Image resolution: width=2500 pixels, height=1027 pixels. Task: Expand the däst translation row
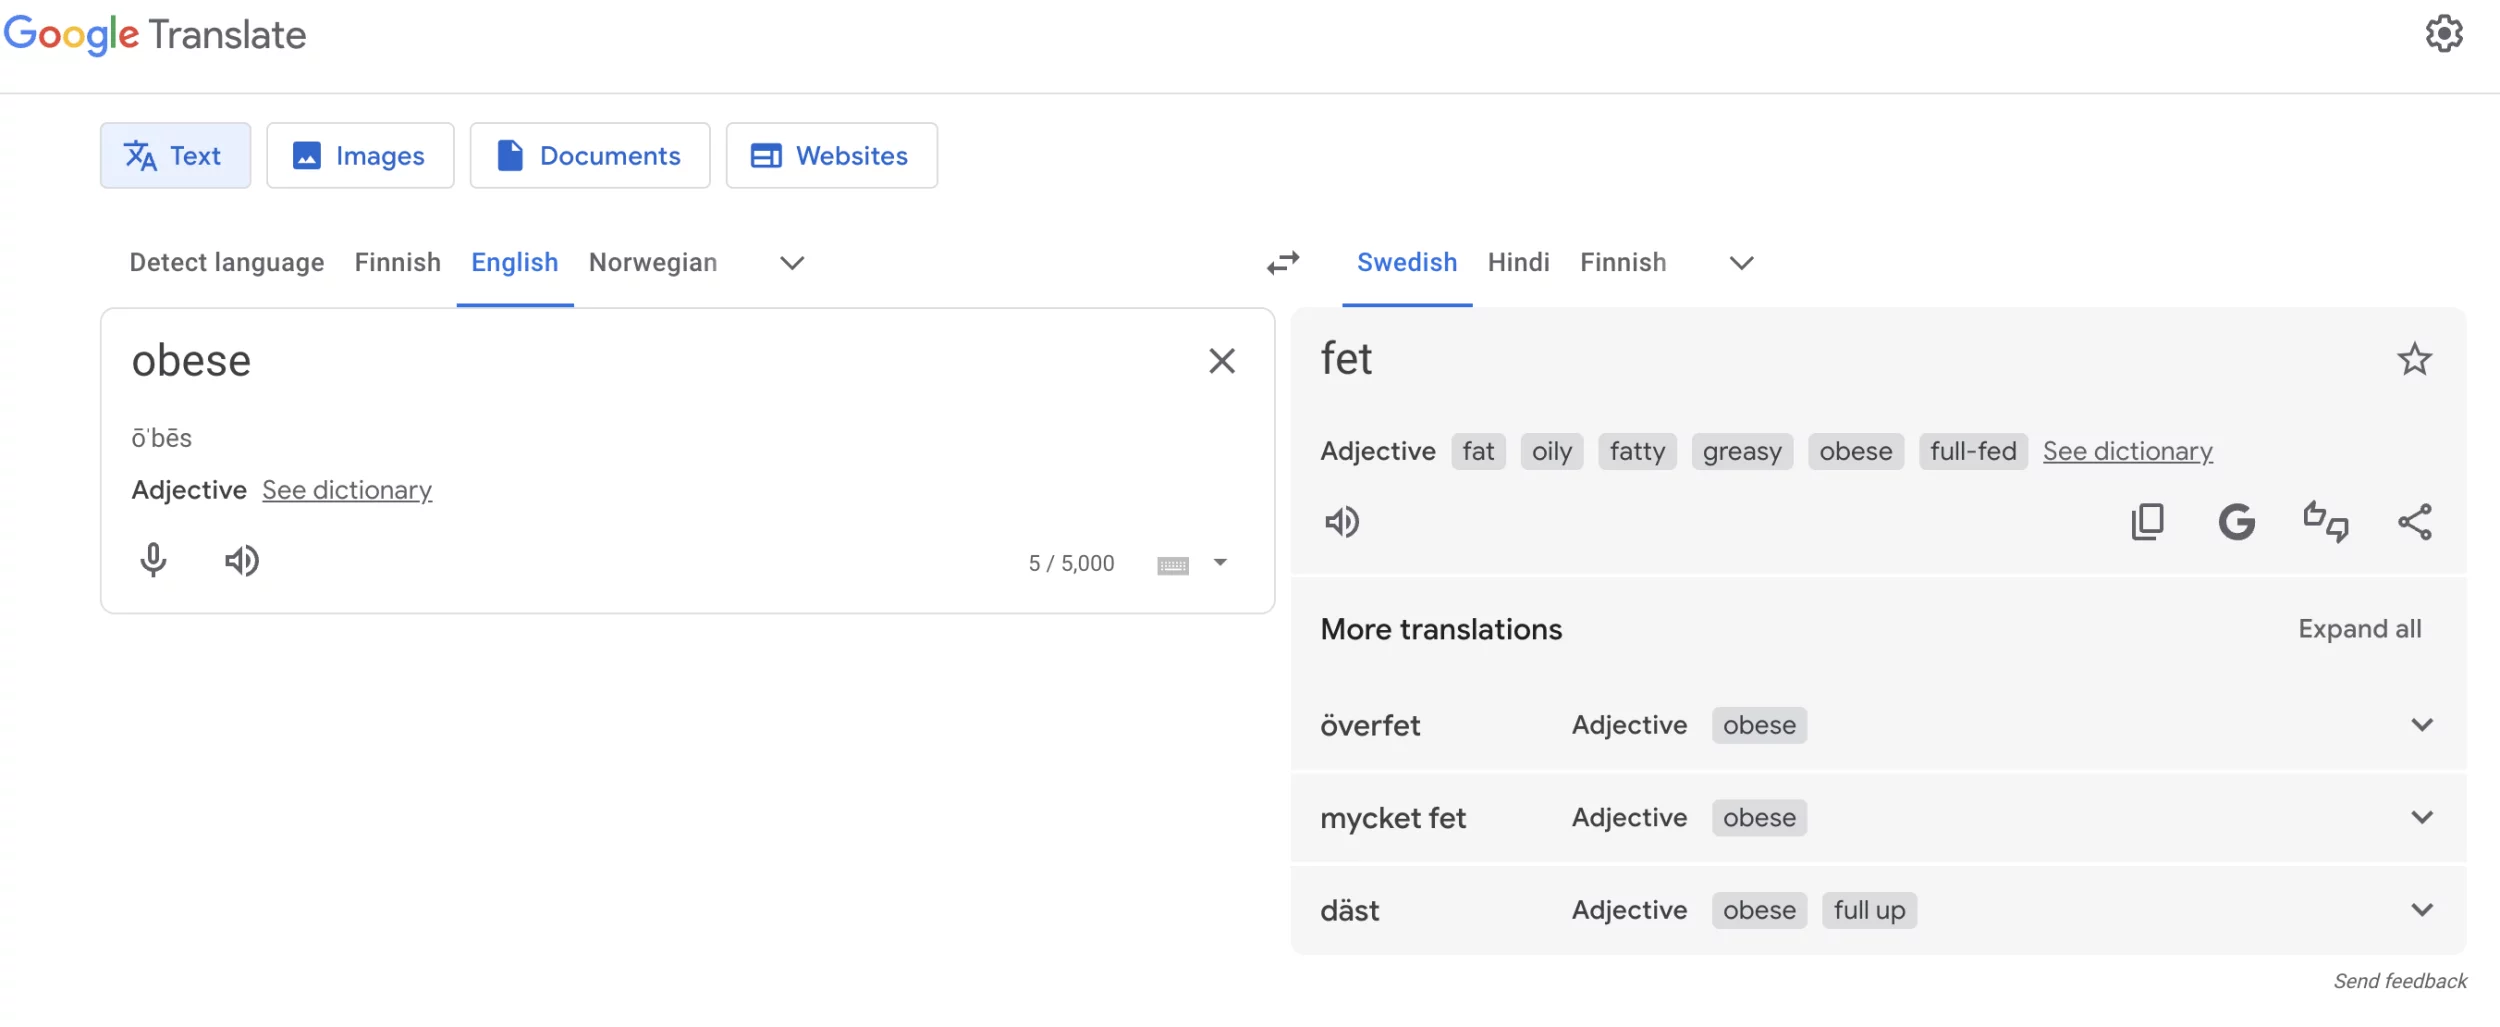pyautogui.click(x=2421, y=910)
